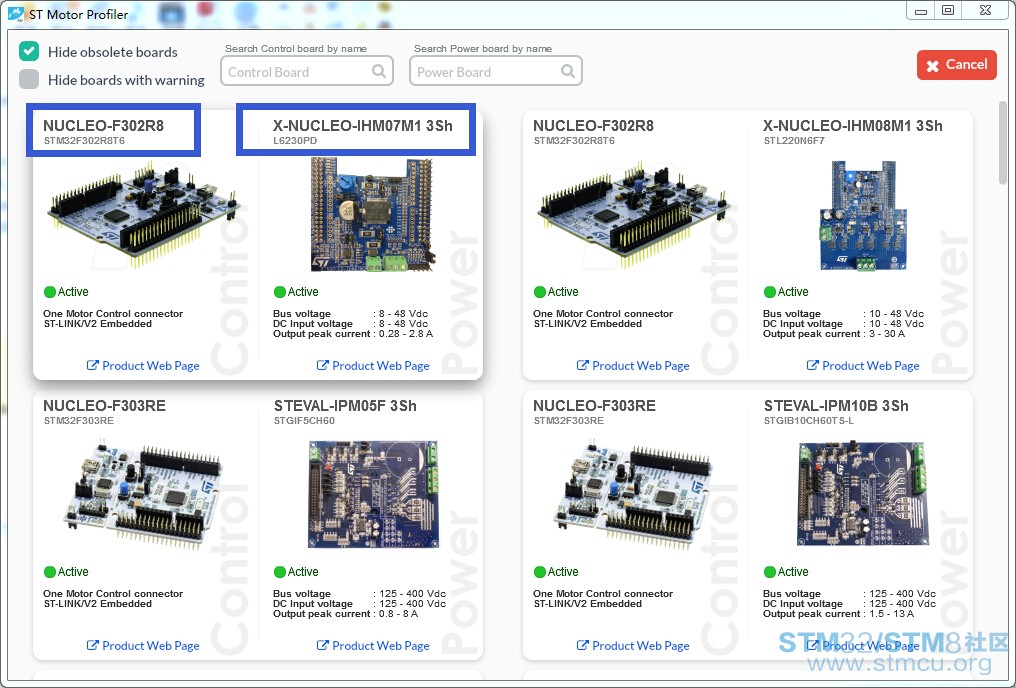Click Output peak current 1.5 - 13 A value
The height and width of the screenshot is (688, 1016).
[x=892, y=614]
